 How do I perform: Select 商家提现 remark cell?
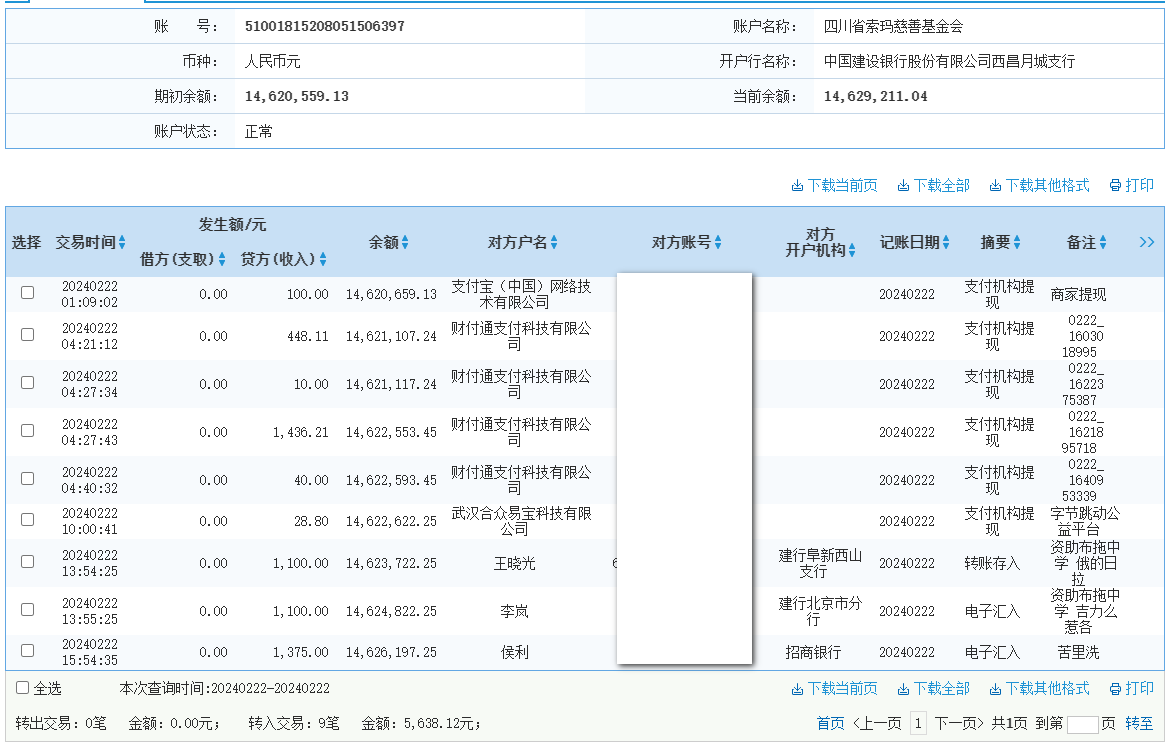tap(1078, 295)
